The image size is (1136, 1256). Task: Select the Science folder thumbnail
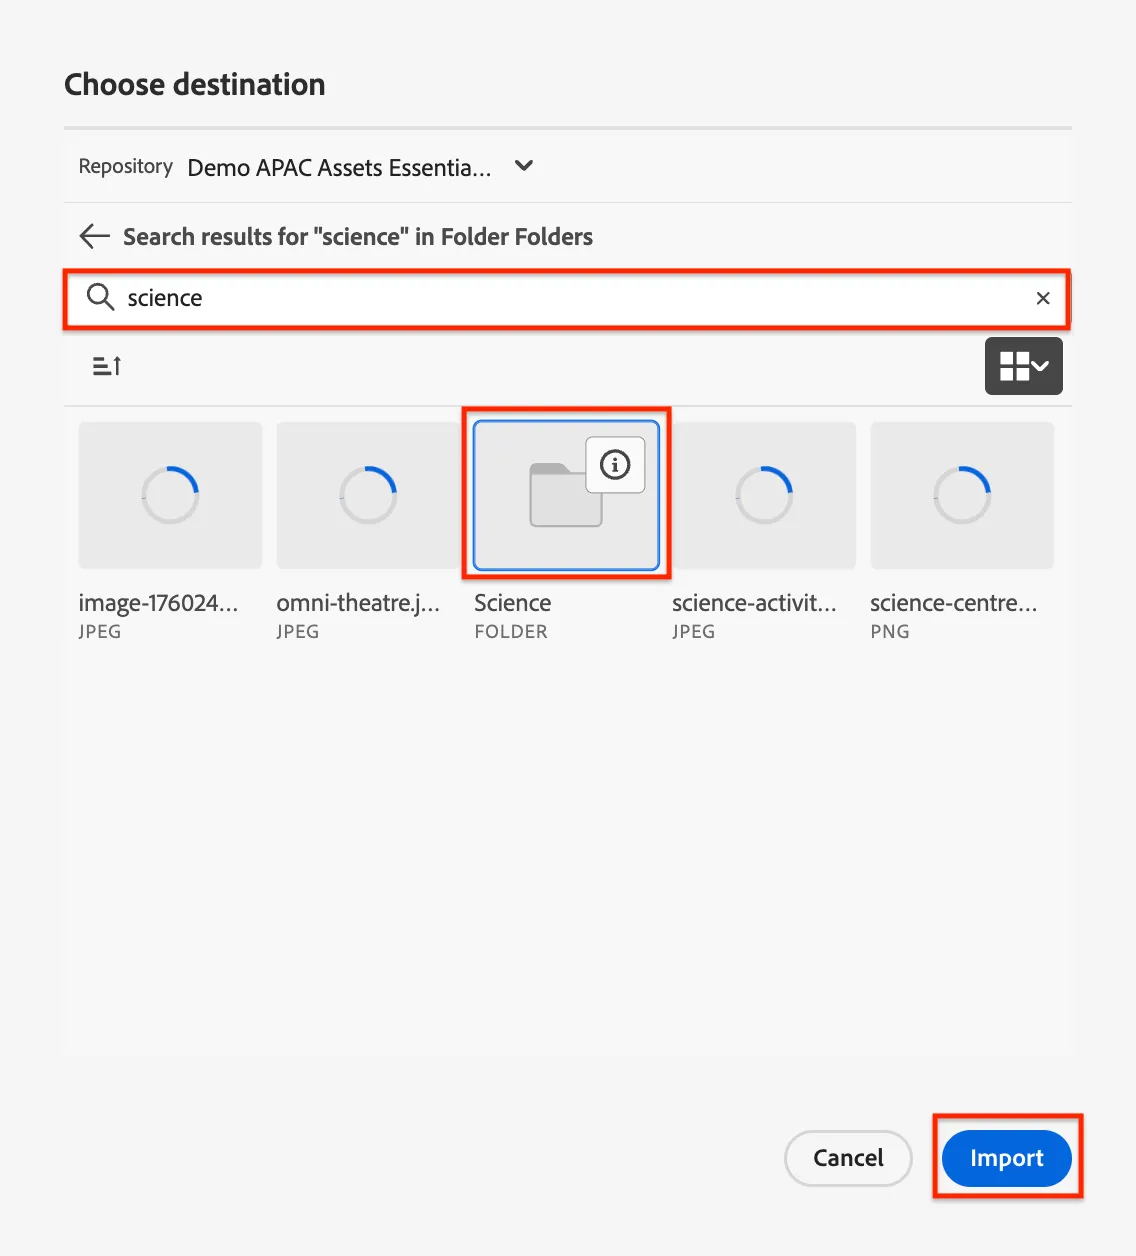566,495
